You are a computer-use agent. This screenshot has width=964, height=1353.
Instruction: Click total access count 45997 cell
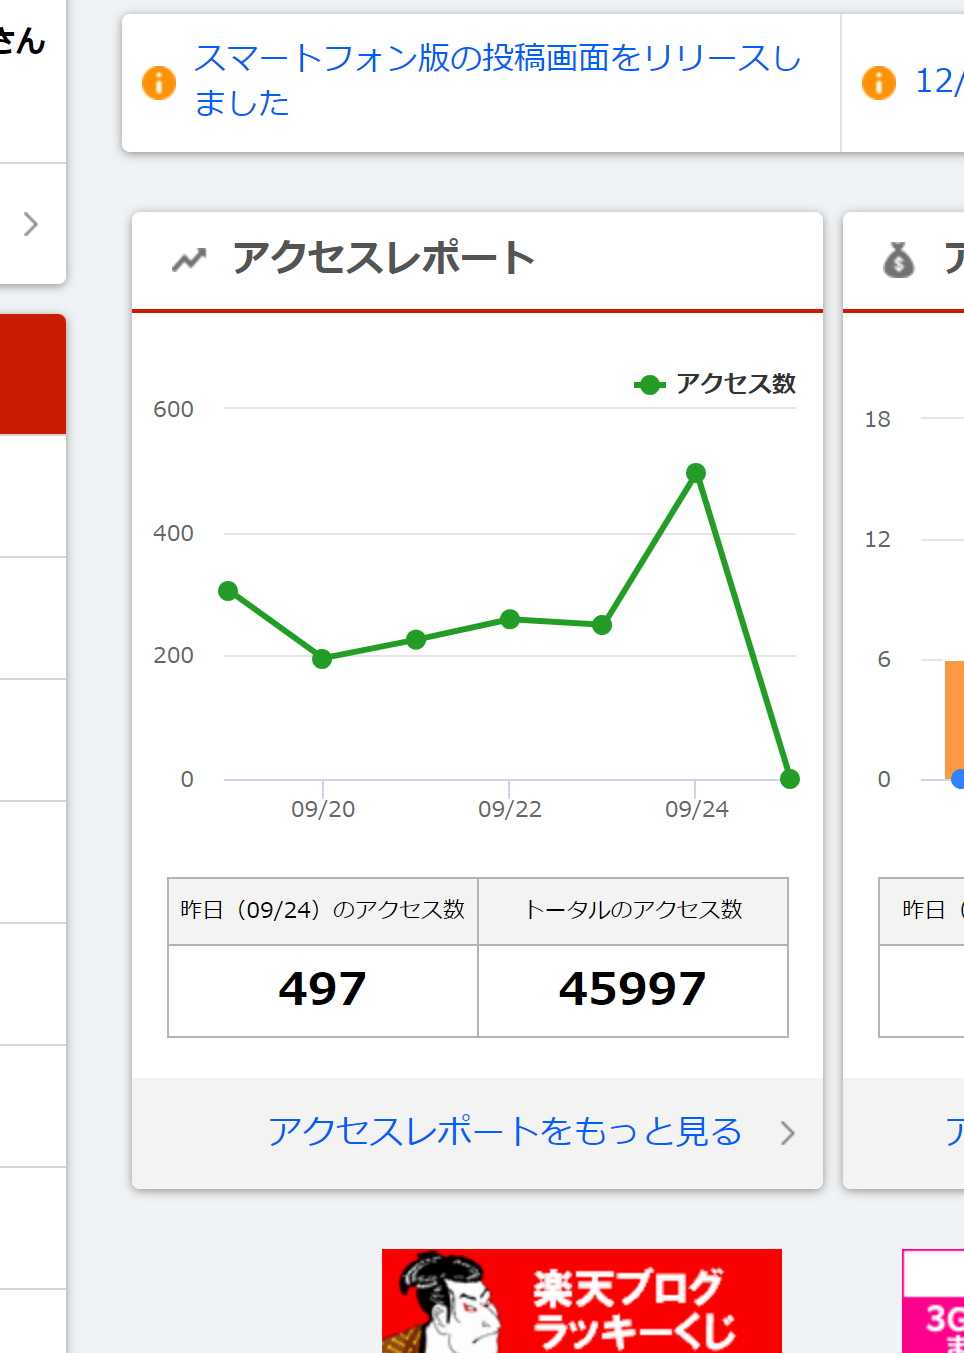click(633, 991)
